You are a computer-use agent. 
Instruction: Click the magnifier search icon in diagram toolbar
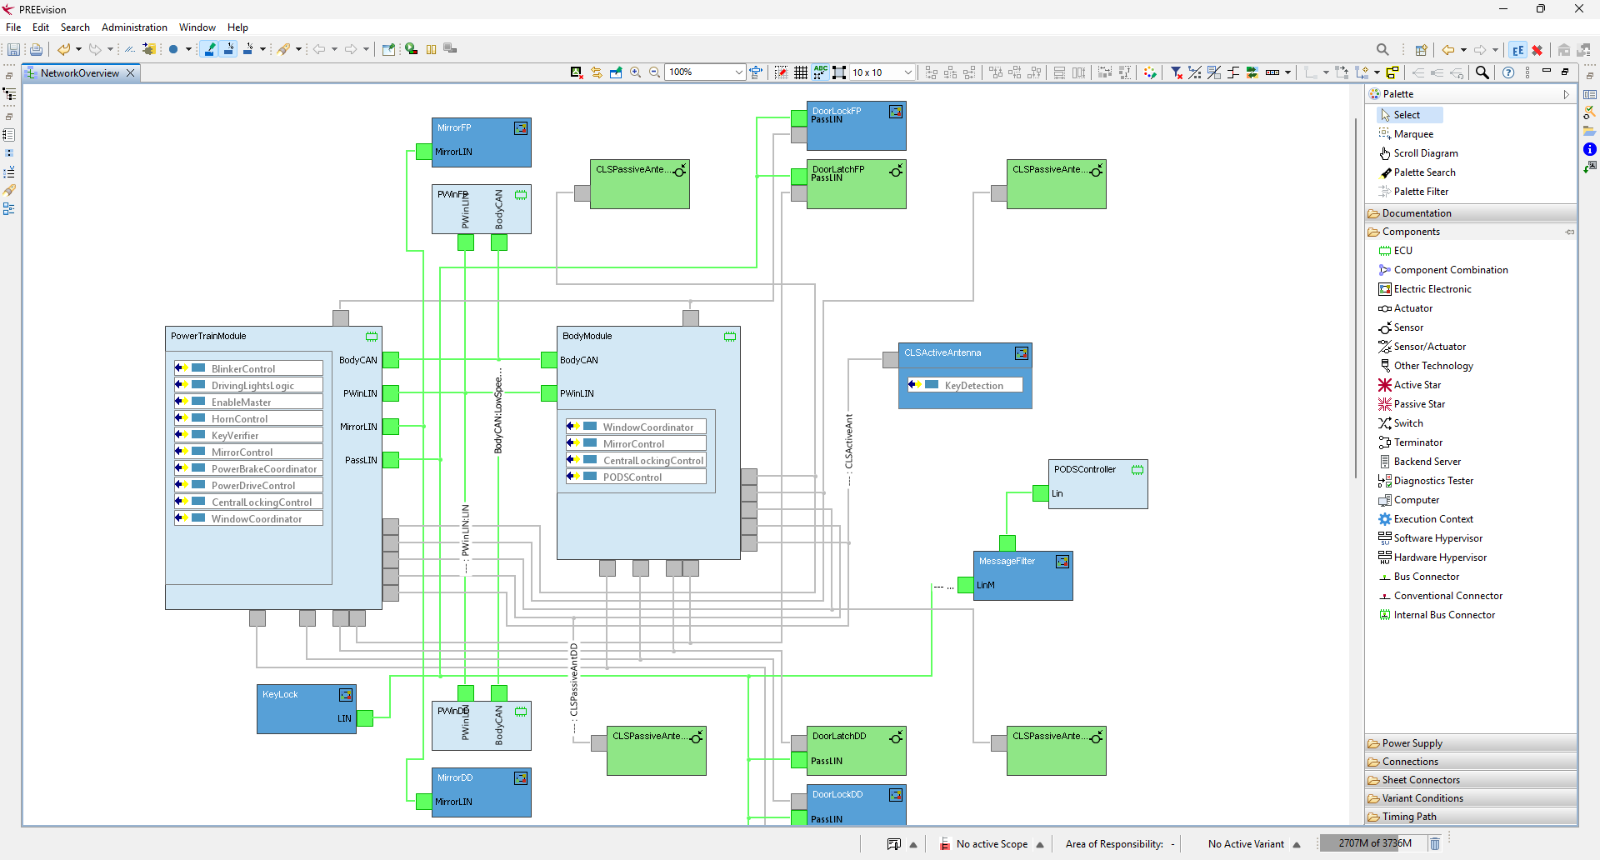[1482, 72]
